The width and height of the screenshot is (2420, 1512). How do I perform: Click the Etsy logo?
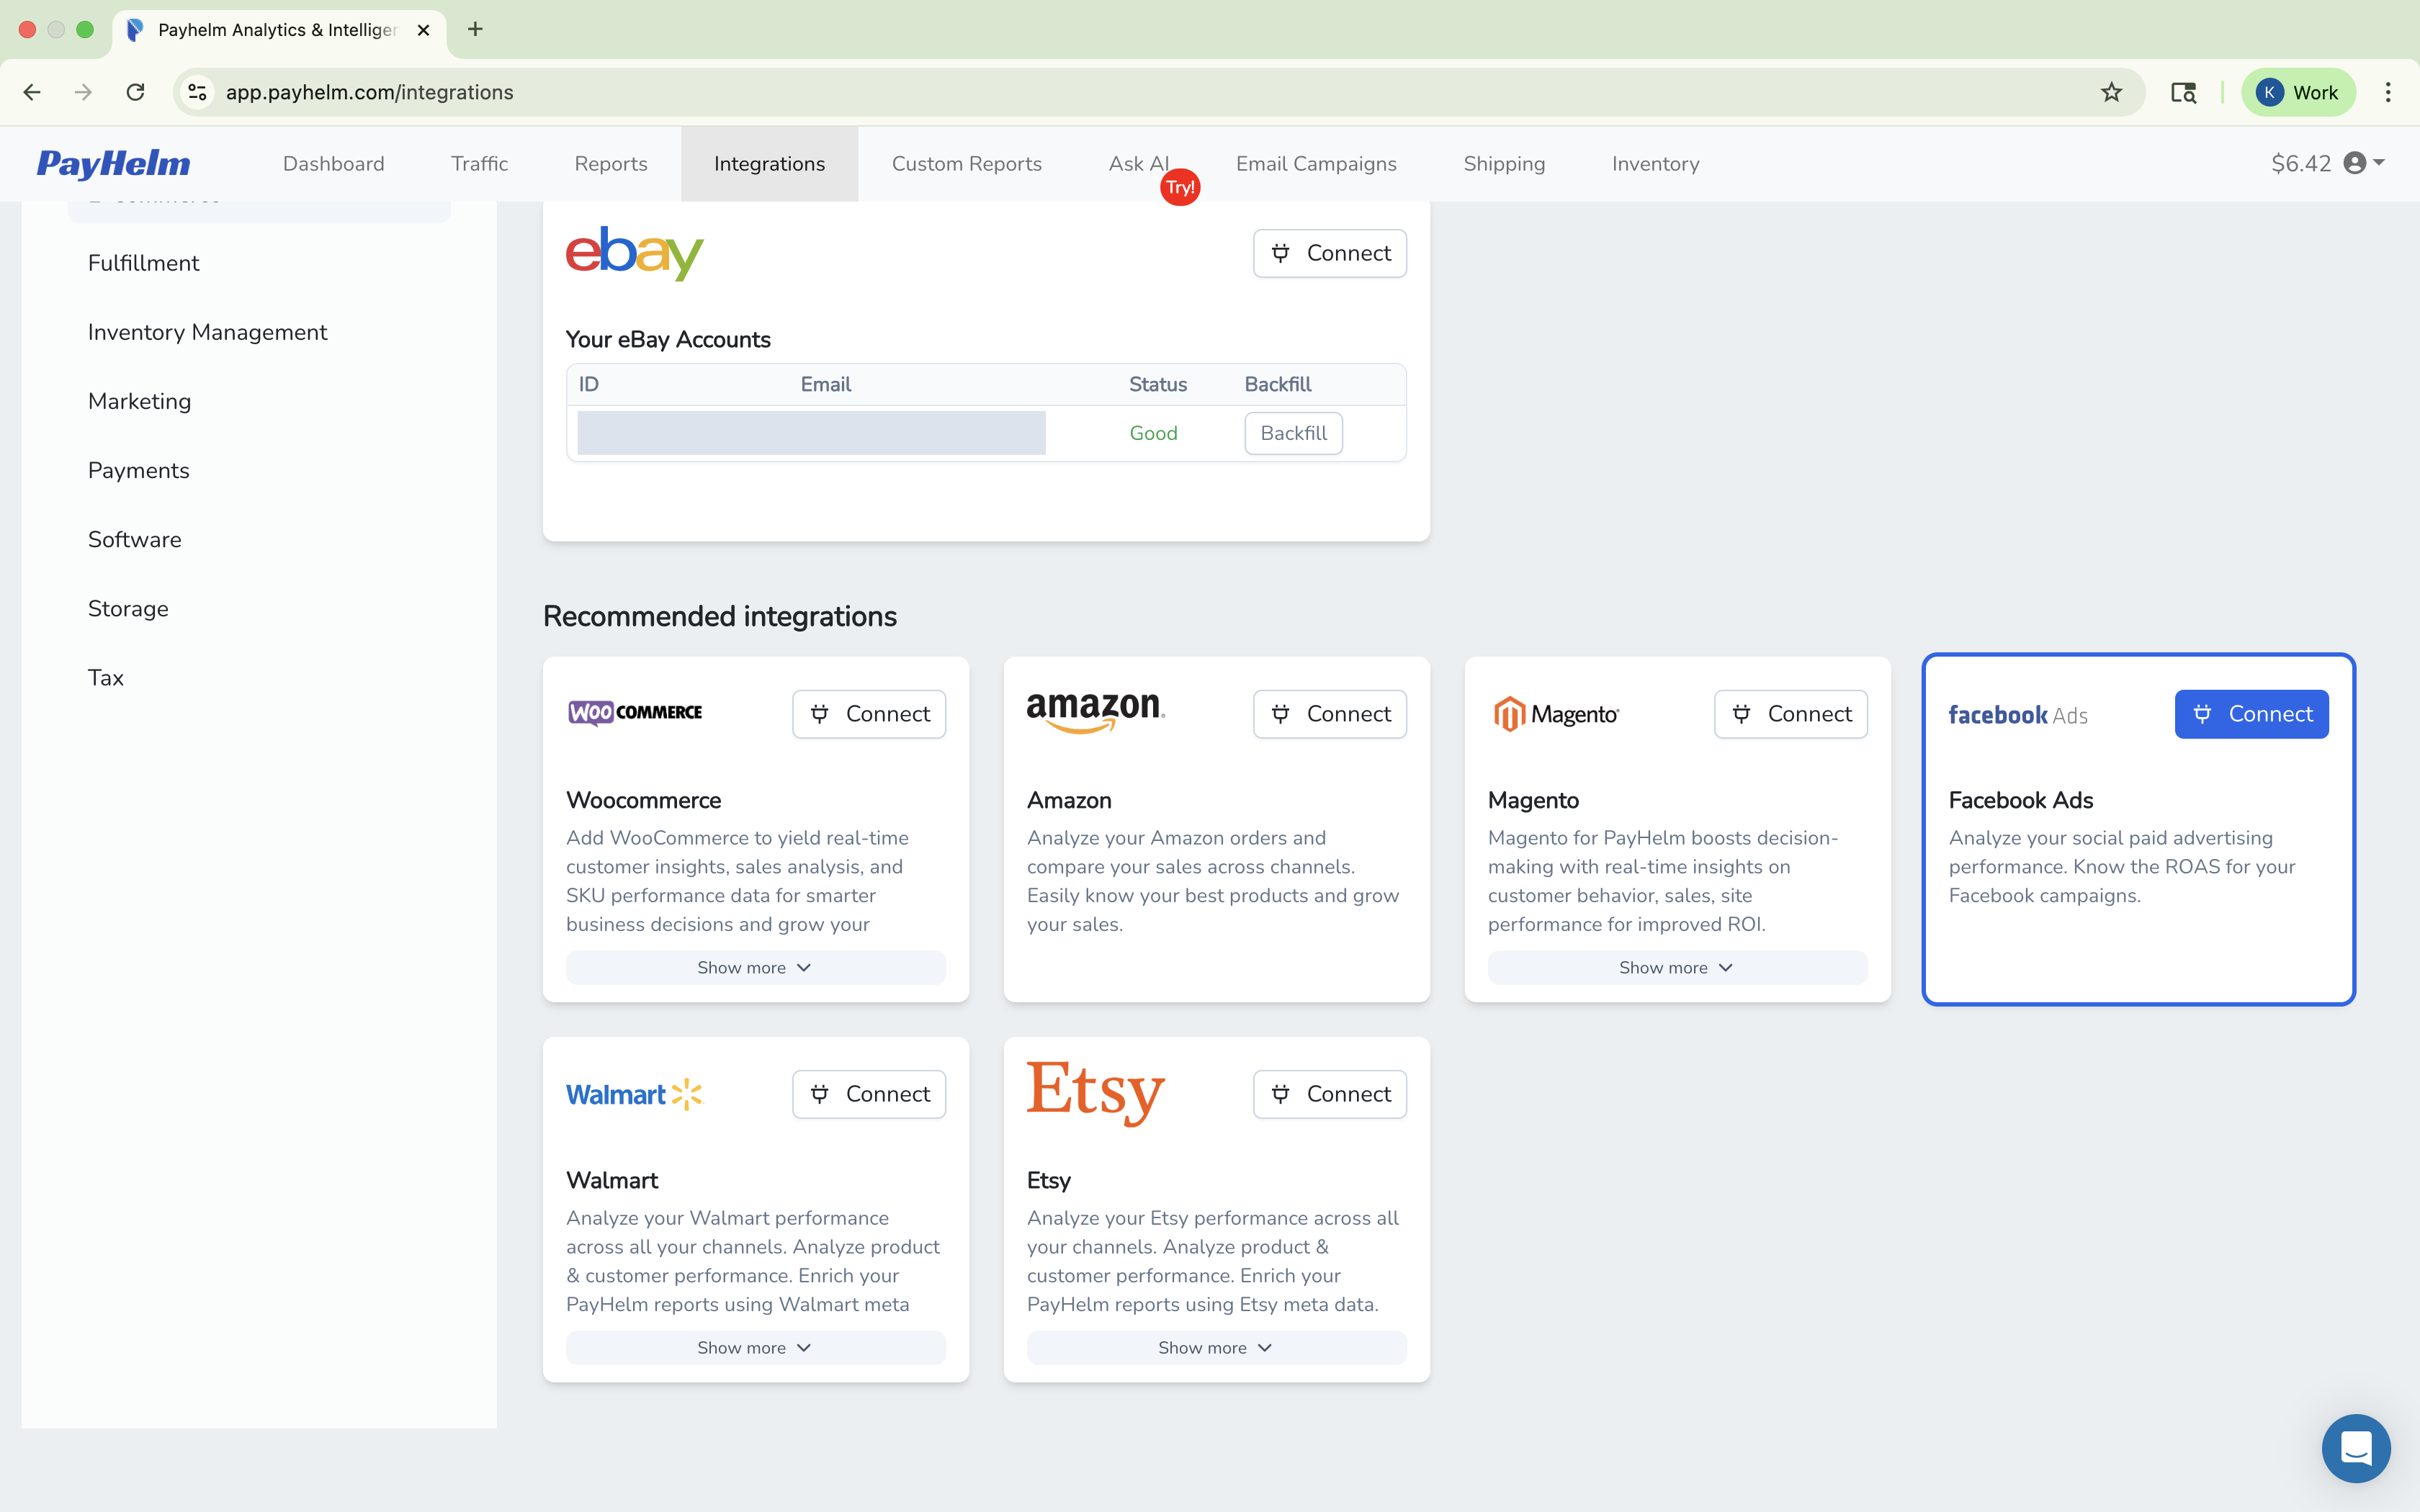point(1094,1093)
